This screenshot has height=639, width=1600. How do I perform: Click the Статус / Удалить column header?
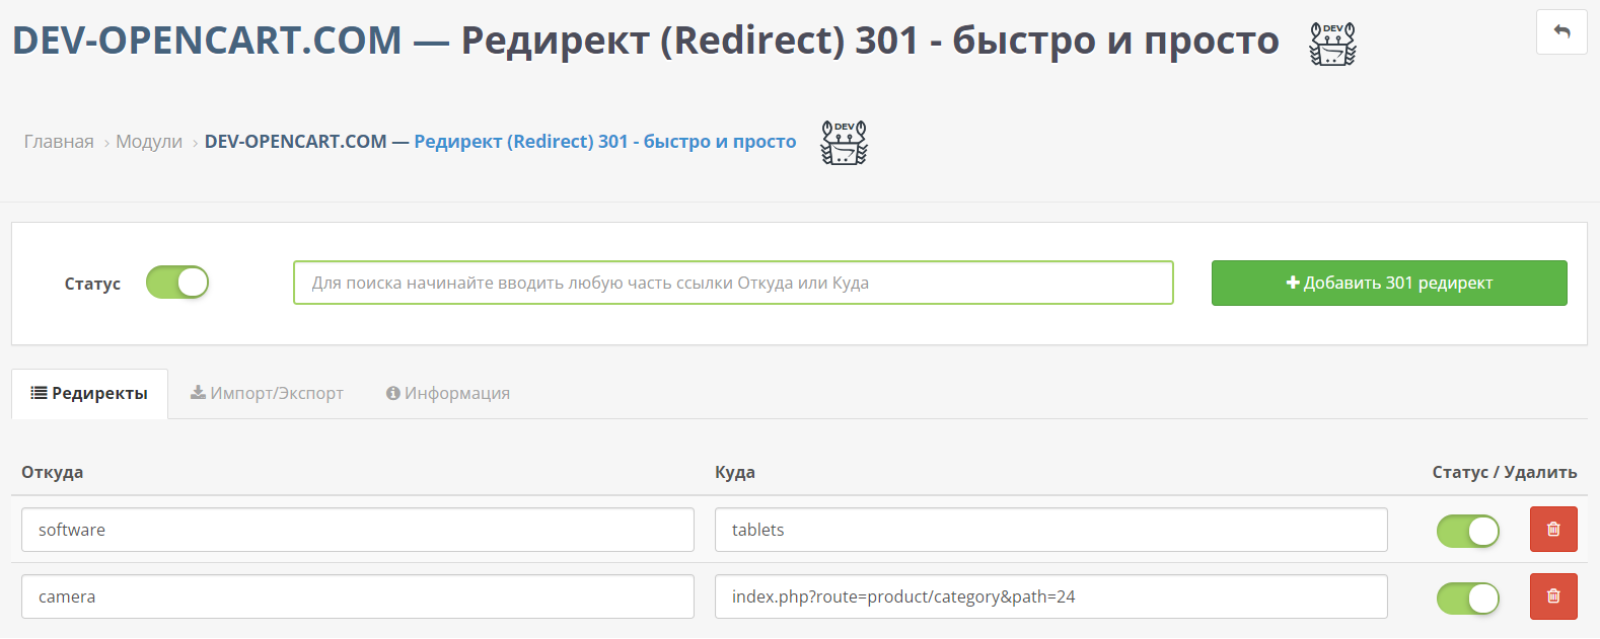point(1505,472)
